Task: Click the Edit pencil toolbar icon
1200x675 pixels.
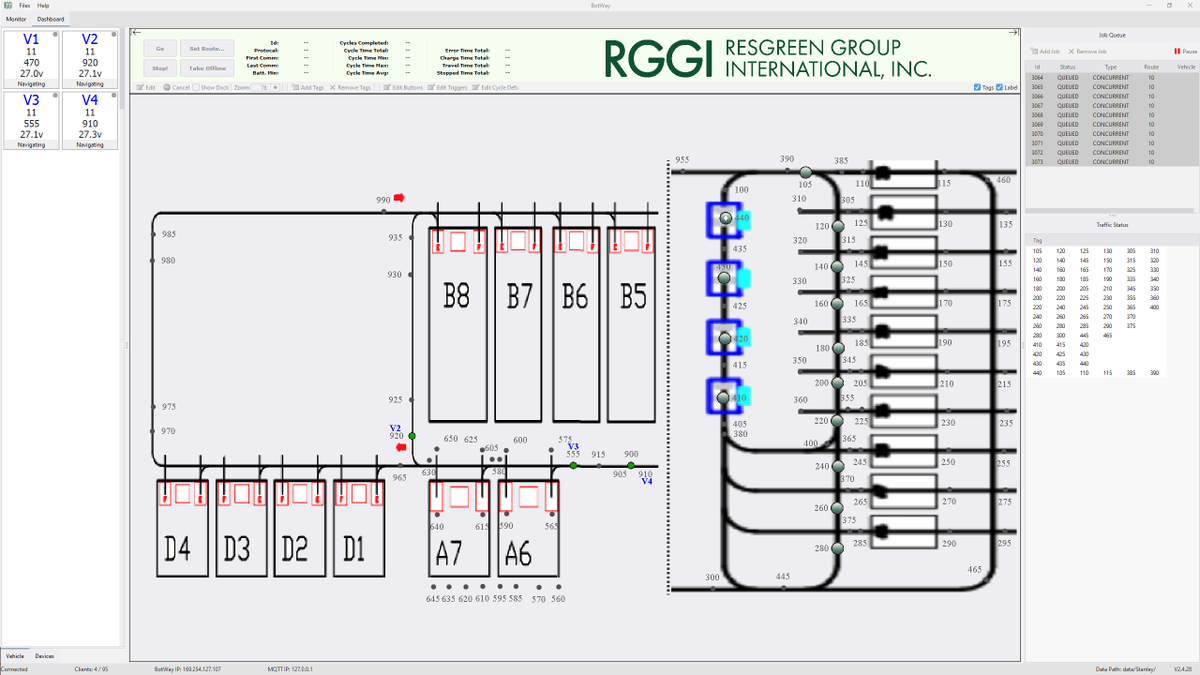Action: click(x=140, y=88)
